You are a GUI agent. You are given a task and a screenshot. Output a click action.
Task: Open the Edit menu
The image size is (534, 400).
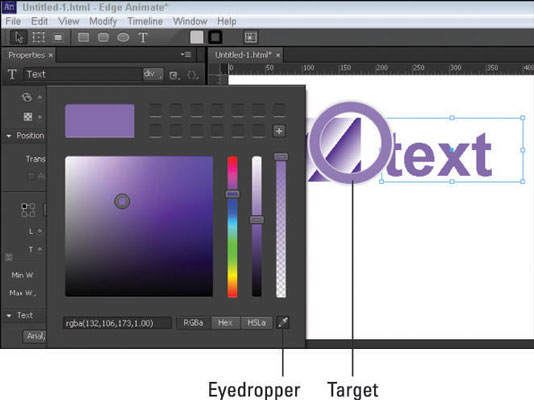(x=40, y=21)
